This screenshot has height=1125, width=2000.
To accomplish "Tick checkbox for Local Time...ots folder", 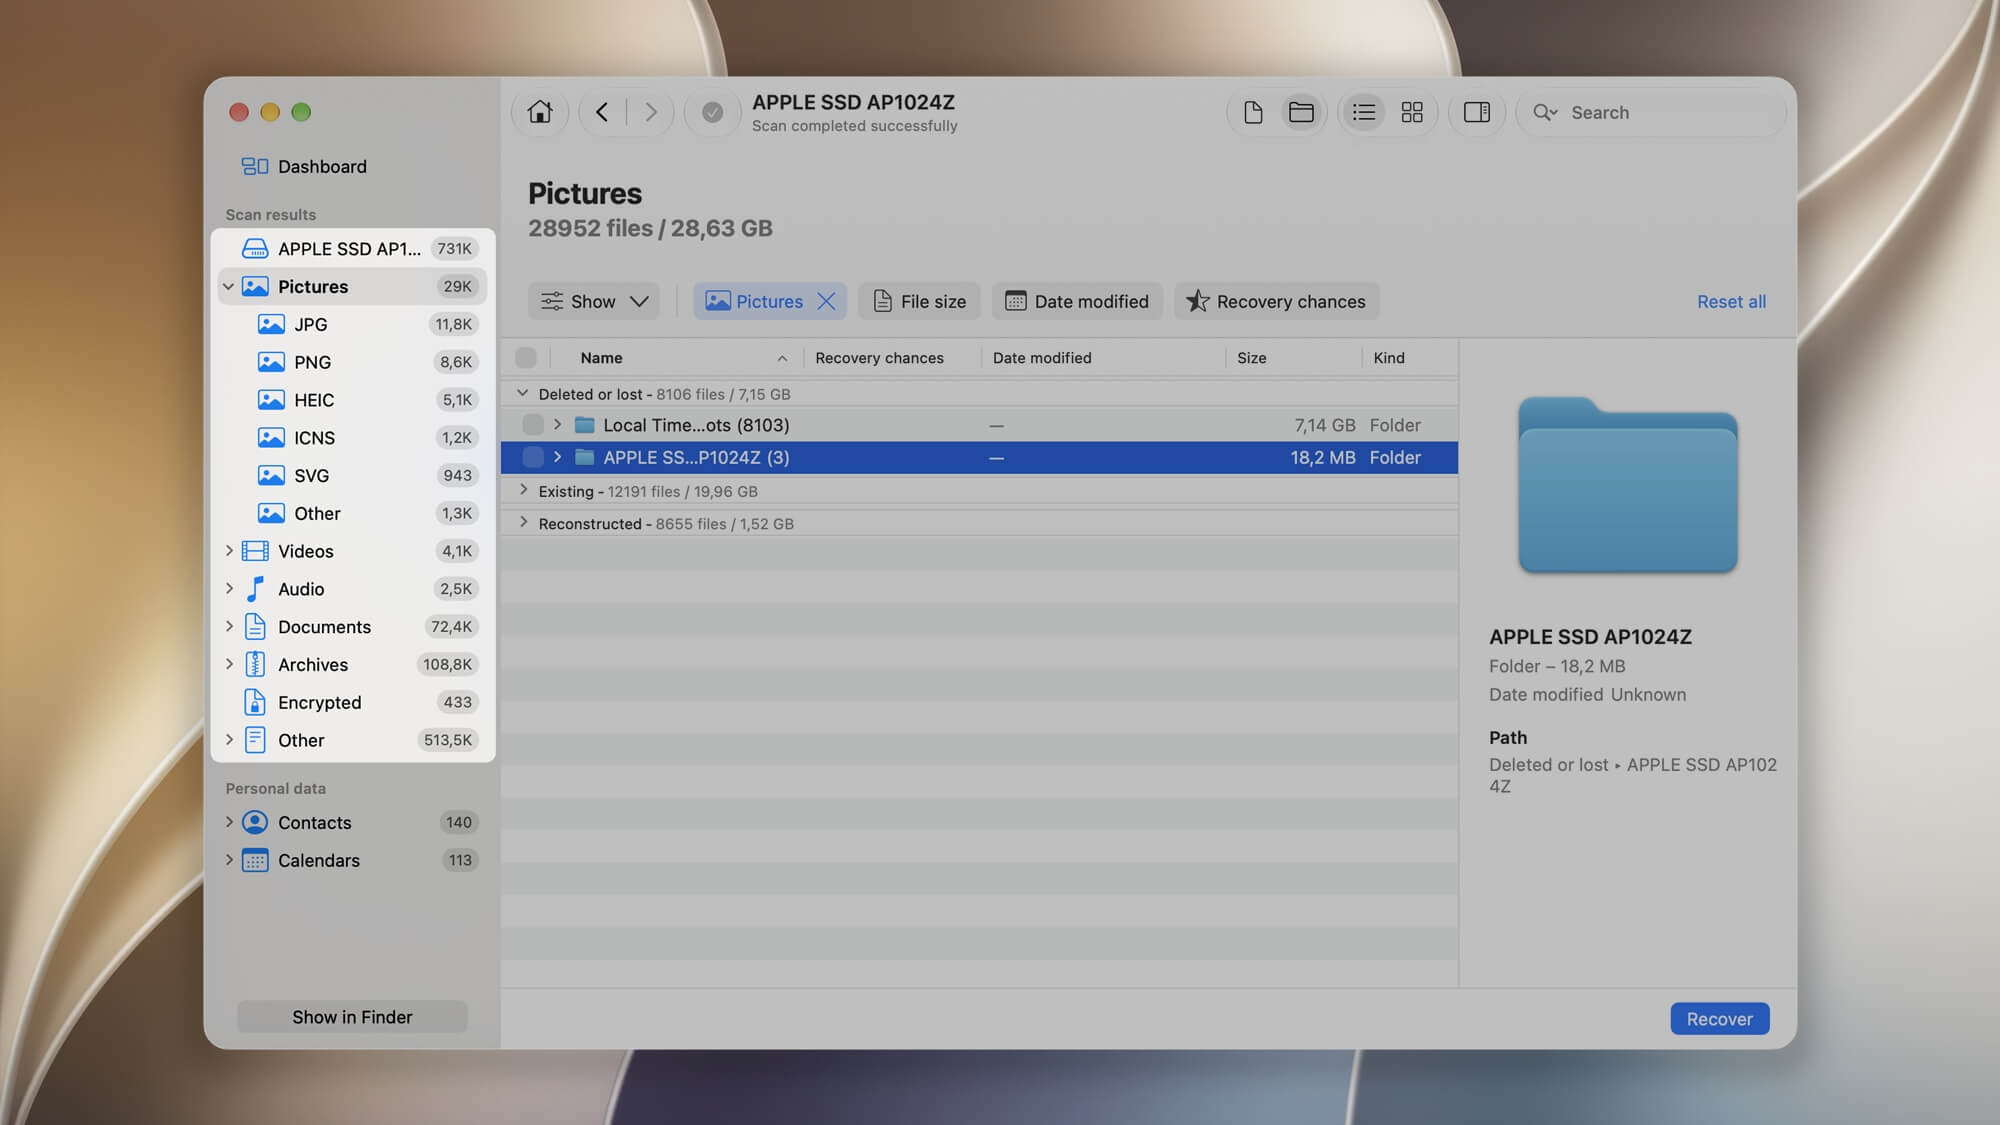I will coord(533,425).
